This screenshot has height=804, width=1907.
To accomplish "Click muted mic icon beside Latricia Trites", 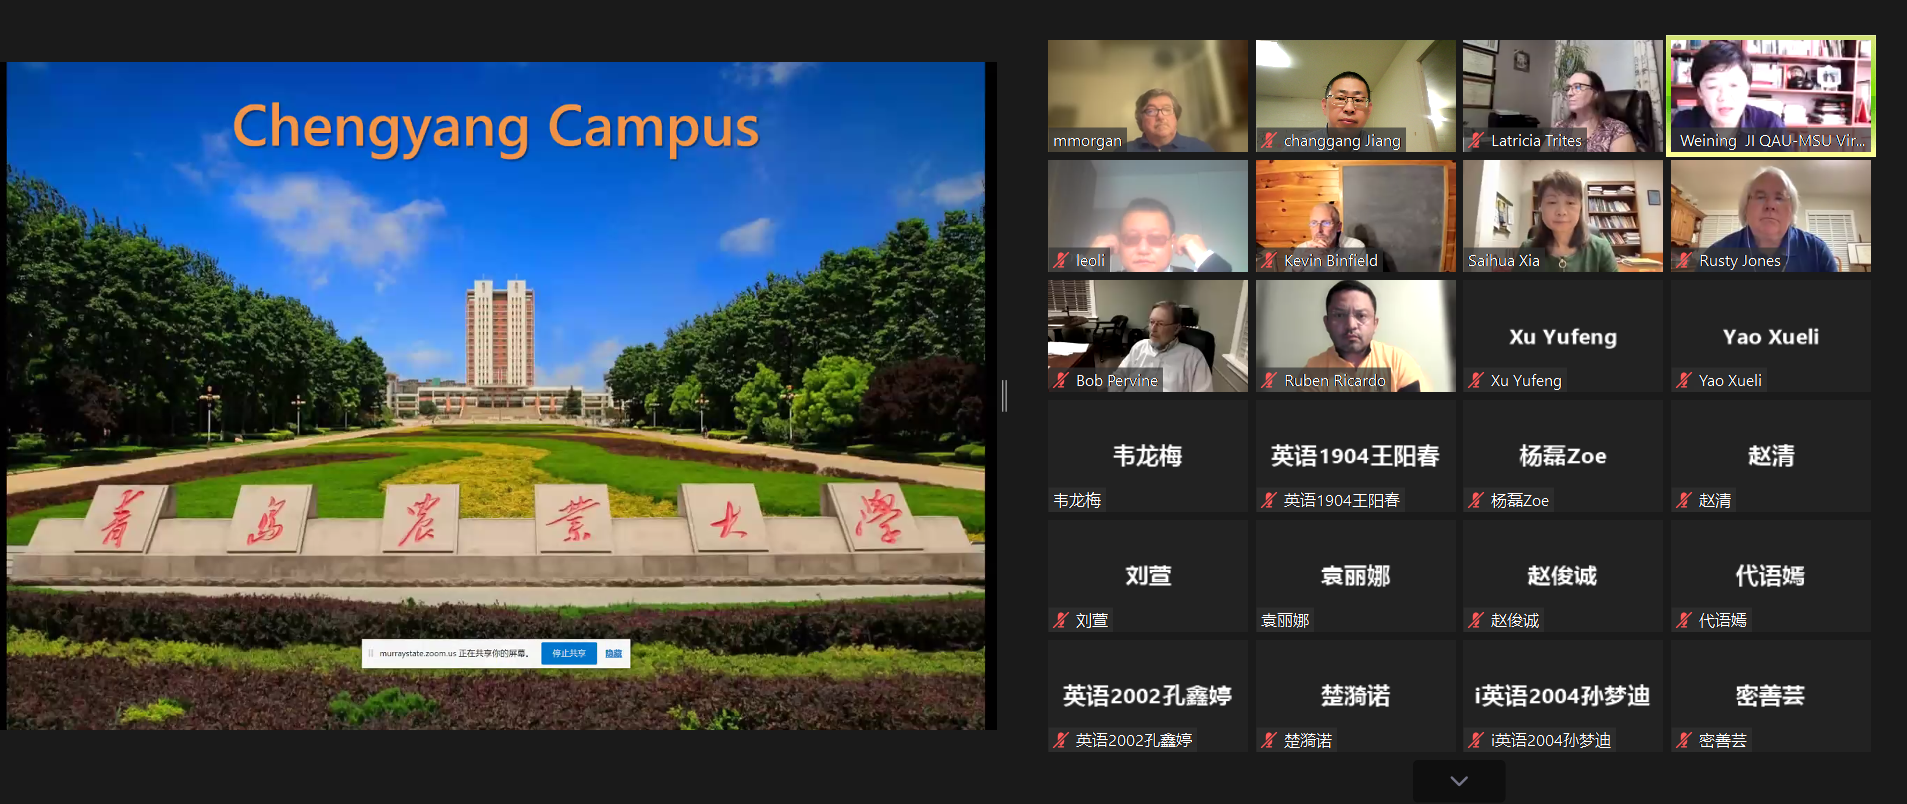I will tap(1476, 141).
